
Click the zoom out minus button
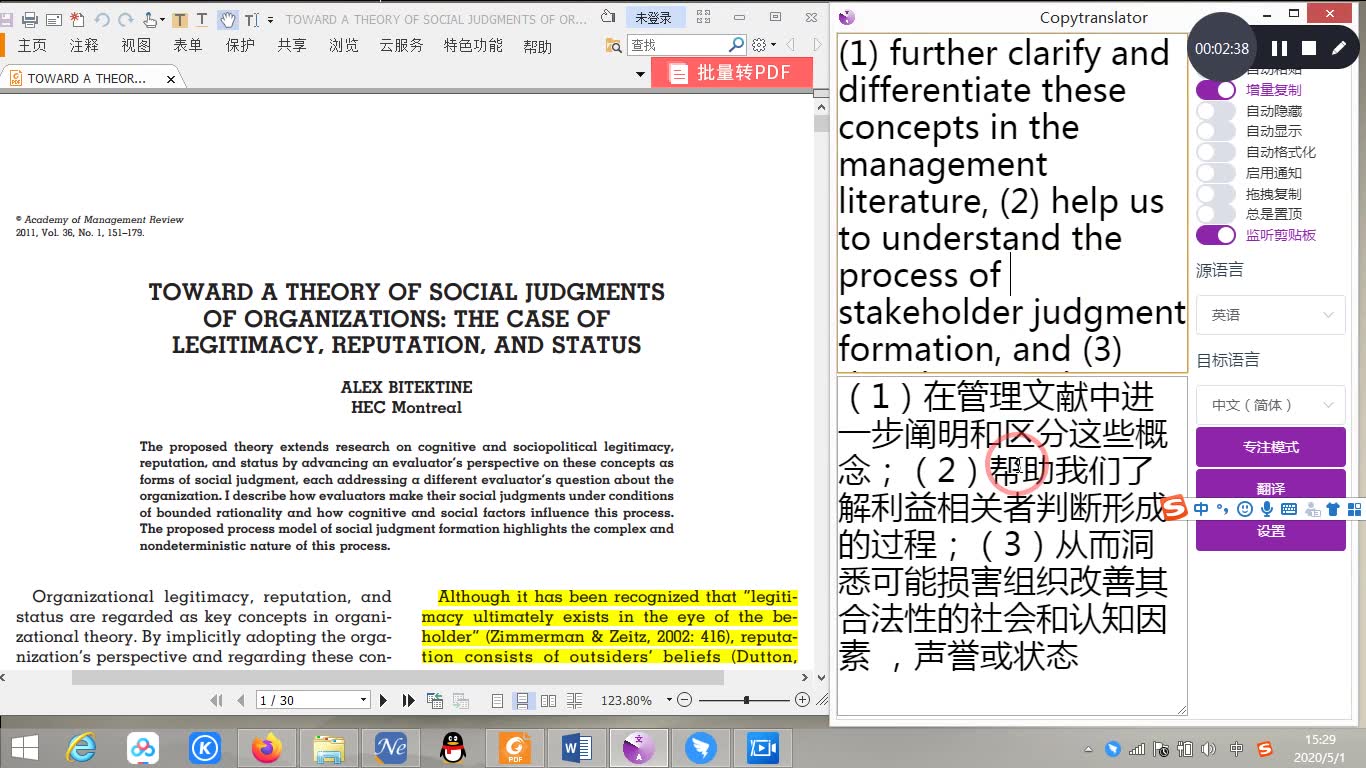click(684, 700)
